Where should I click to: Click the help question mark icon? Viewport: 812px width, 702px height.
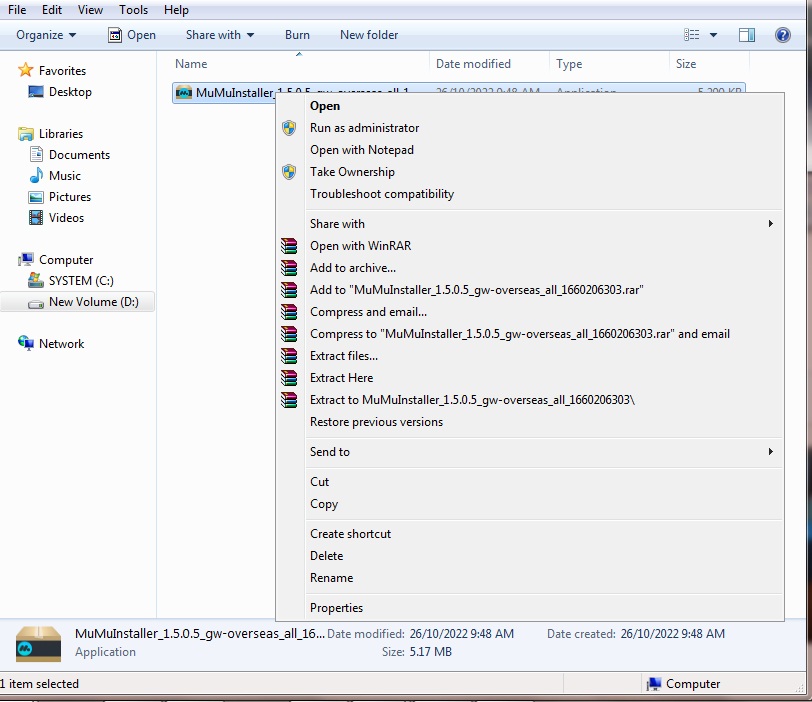[783, 35]
